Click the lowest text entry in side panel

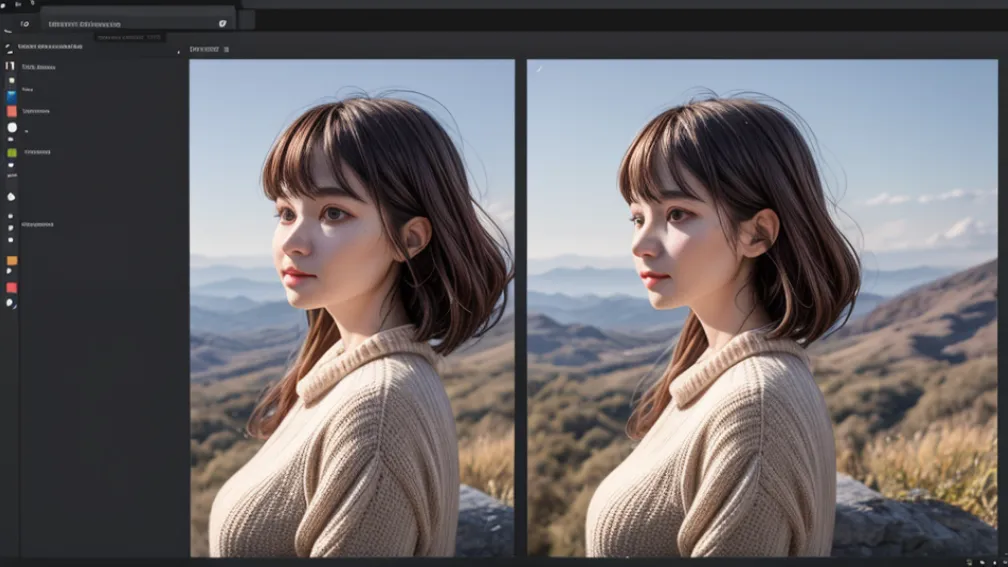click(x=38, y=225)
